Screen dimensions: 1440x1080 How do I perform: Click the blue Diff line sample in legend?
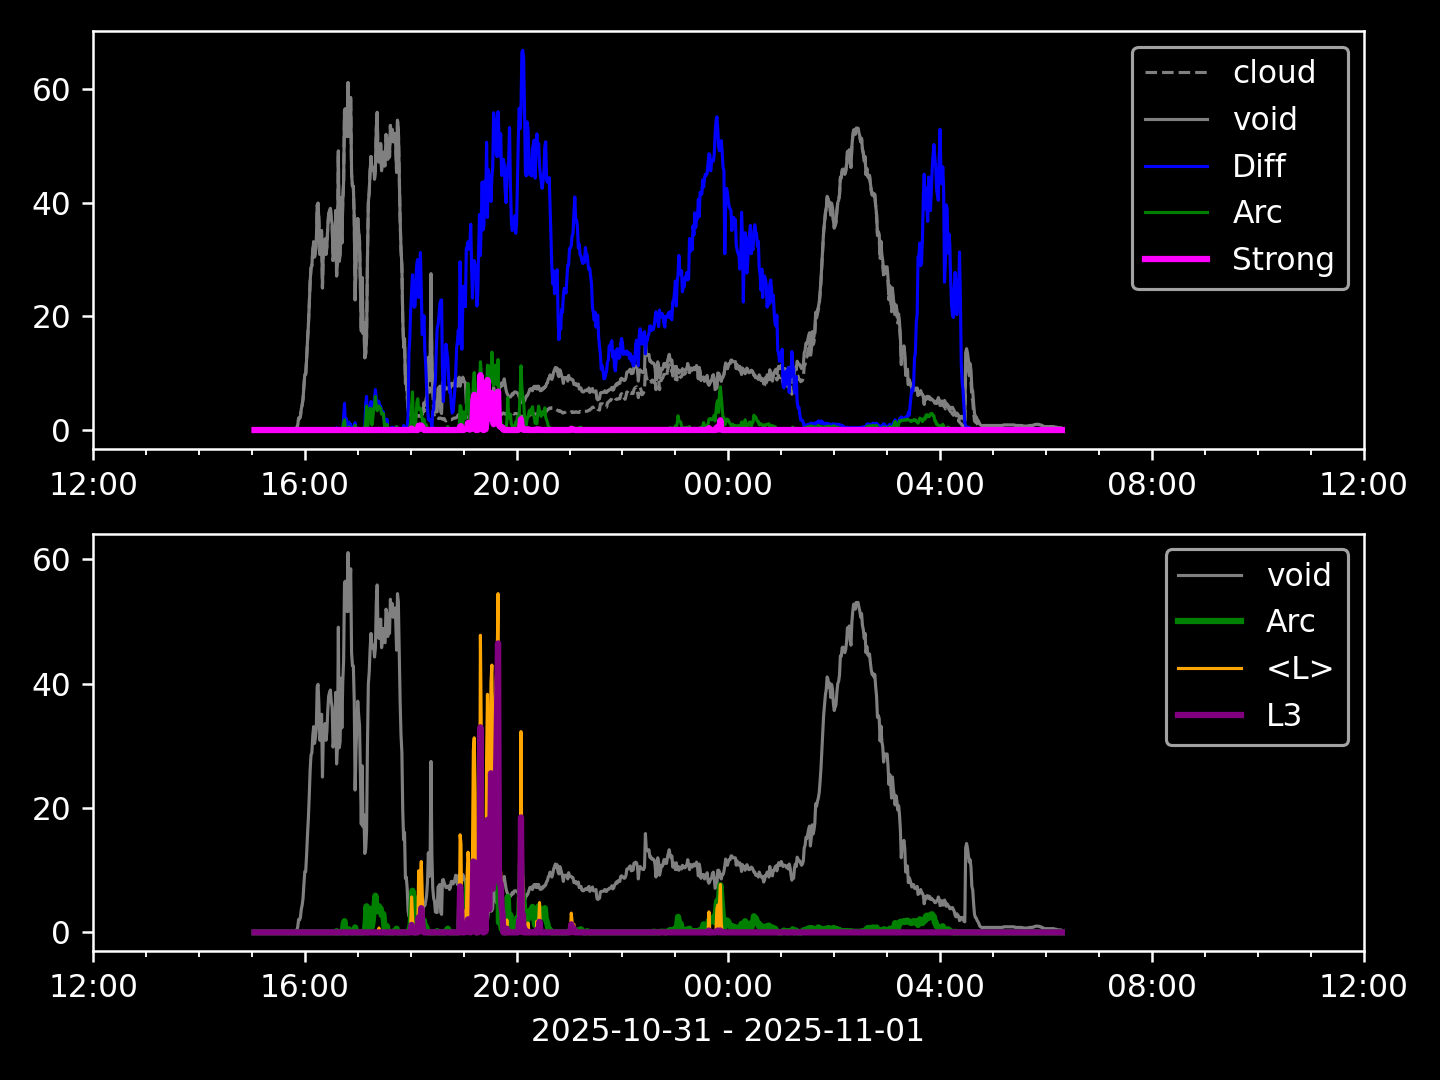coord(1176,166)
